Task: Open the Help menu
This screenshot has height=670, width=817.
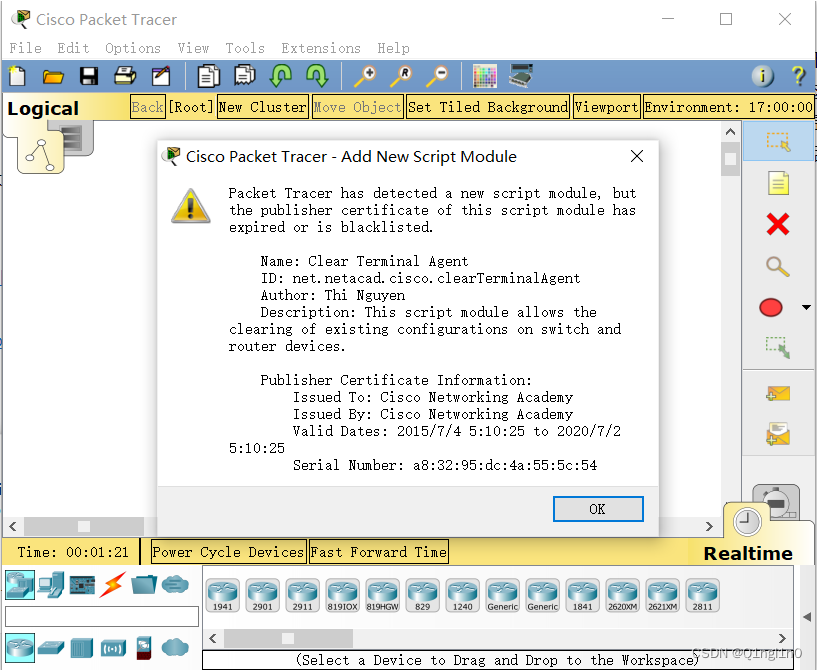Action: 393,48
